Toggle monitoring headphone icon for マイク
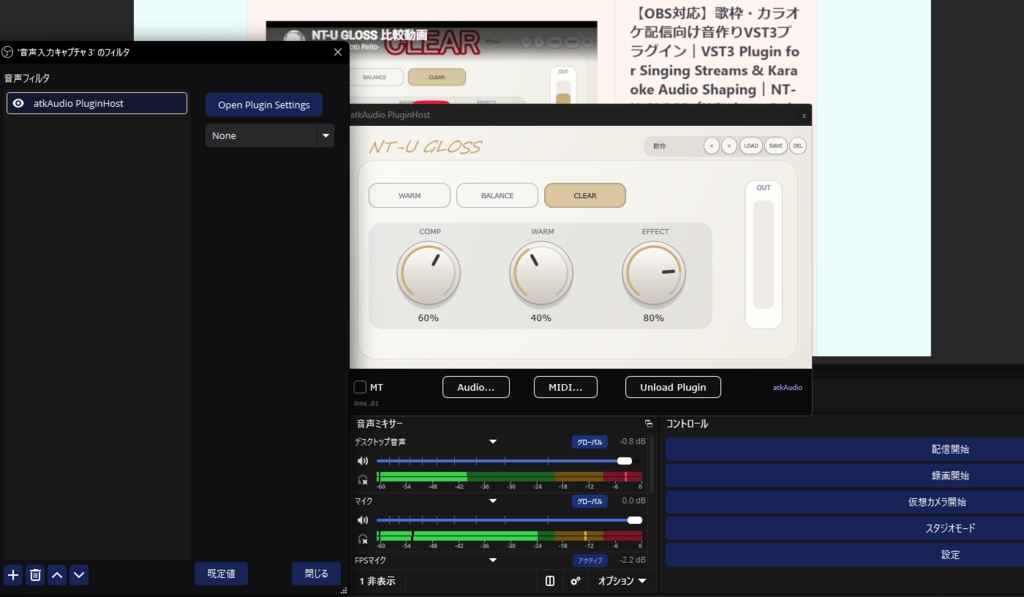 [x=363, y=540]
